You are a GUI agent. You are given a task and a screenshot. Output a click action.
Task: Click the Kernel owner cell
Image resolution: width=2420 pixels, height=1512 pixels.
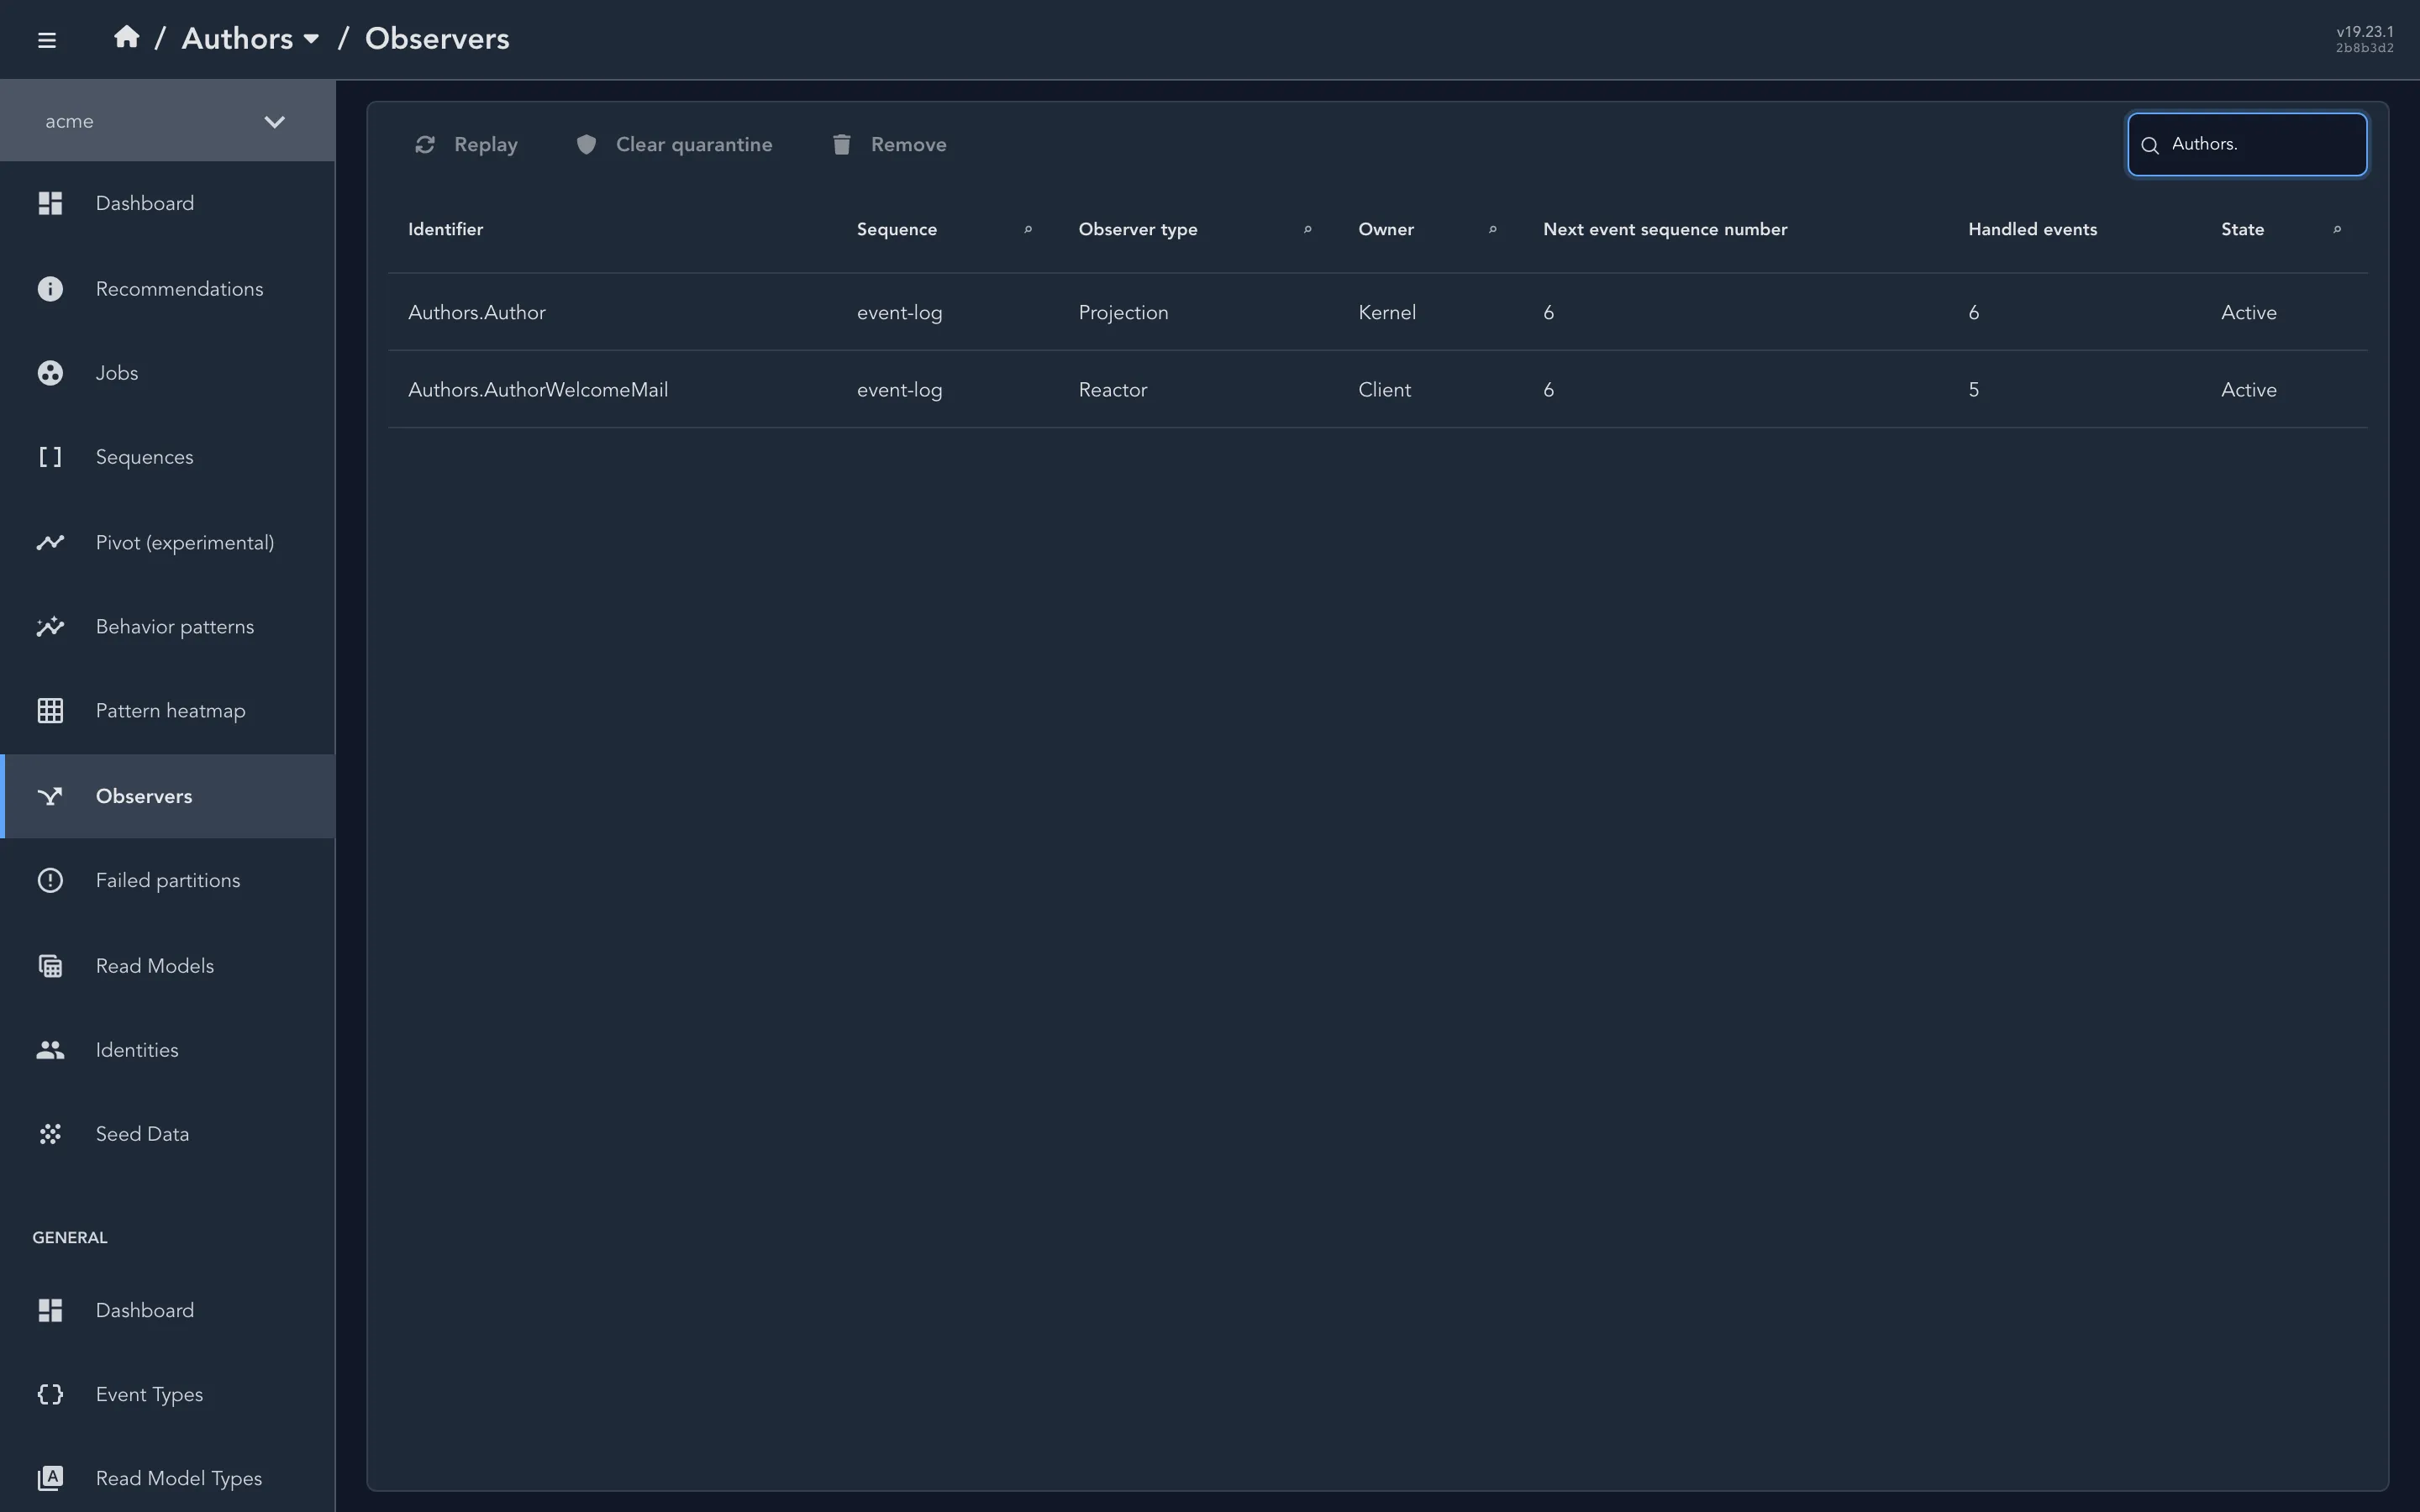pos(1387,312)
